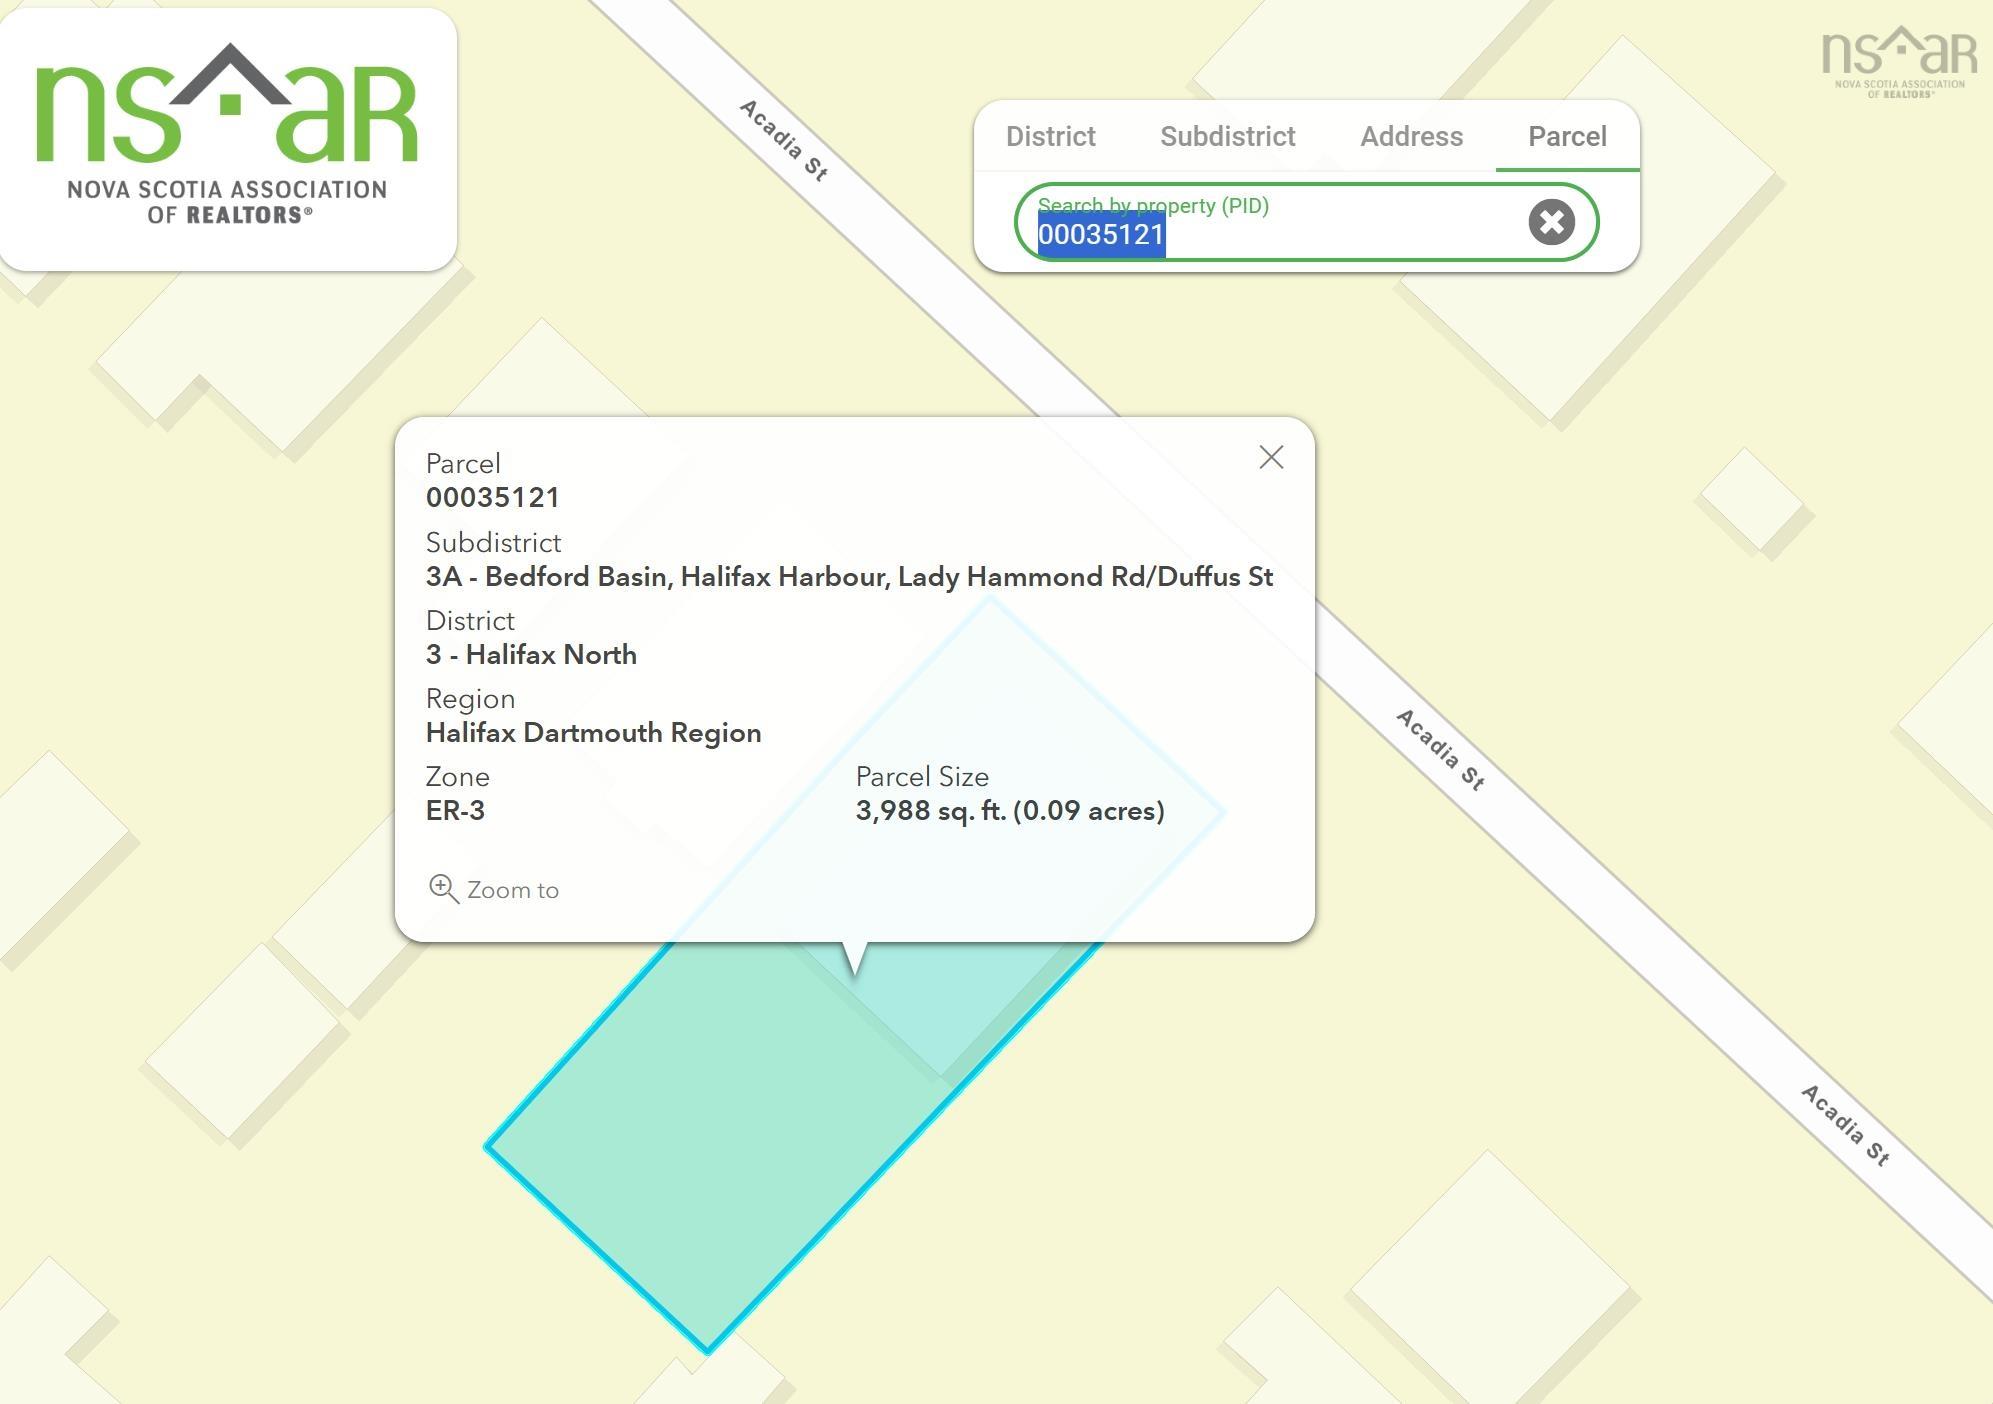
Task: Select parcel number 00035121 text in popup
Action: coord(493,498)
